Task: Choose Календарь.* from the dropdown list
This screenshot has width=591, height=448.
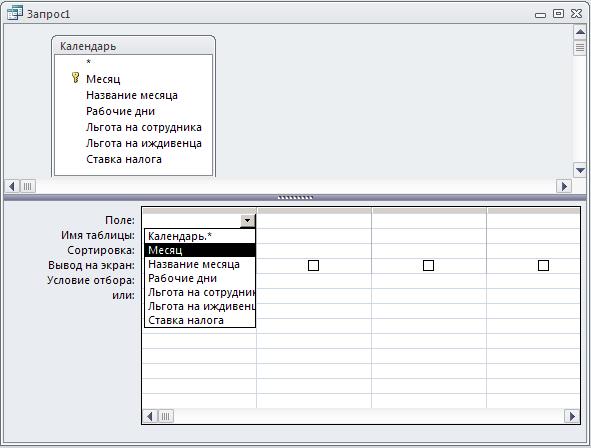Action: point(200,236)
